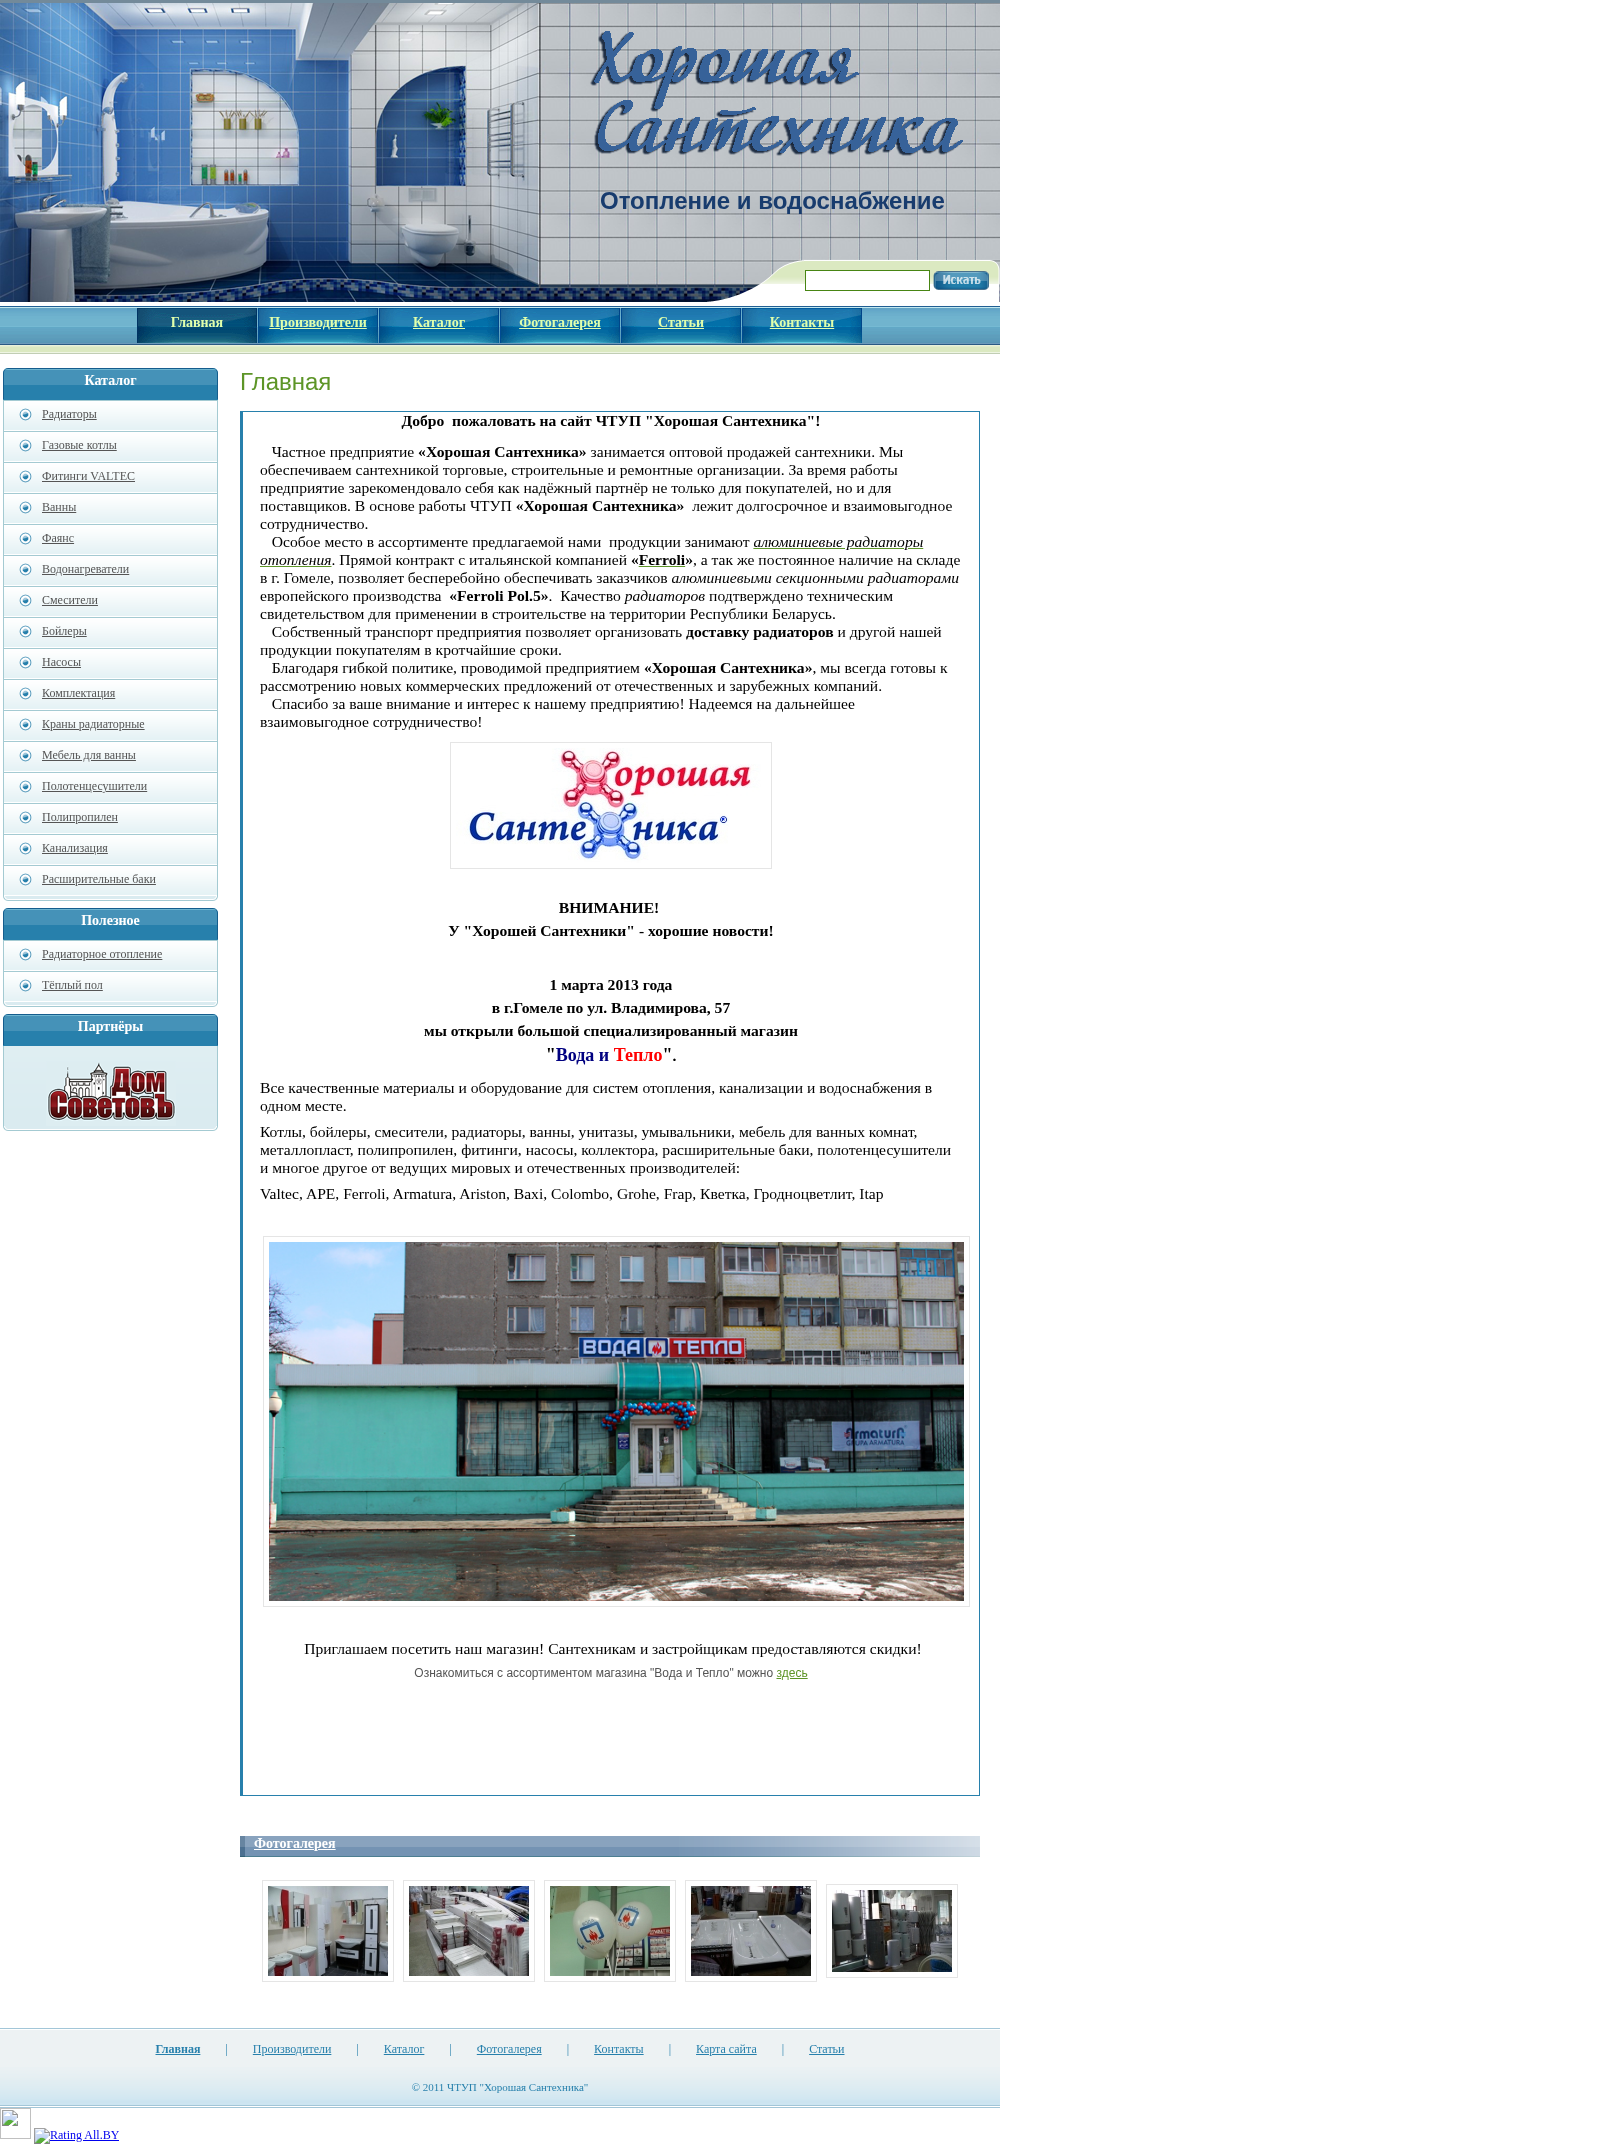The image size is (1600, 2144).
Task: Click the footer Фотогалерея link
Action: [x=509, y=2050]
